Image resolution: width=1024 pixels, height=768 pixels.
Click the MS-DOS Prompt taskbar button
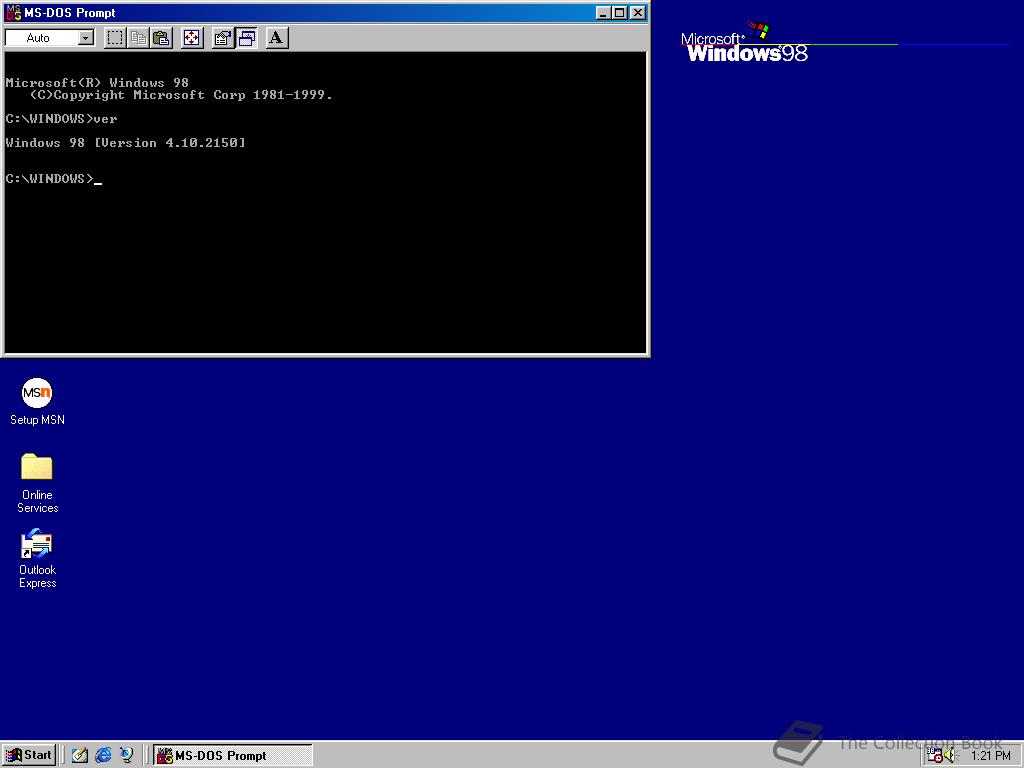(232, 756)
